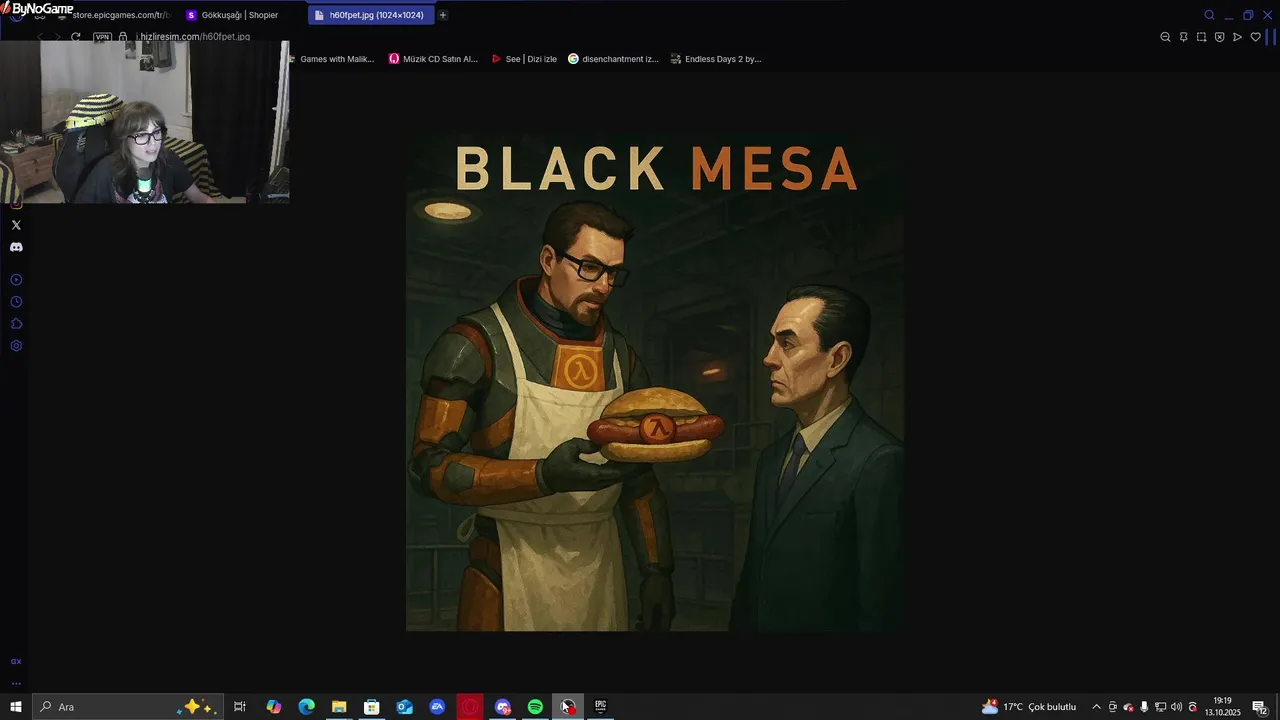Open Müzik CD Satın Al bookmark
Image resolution: width=1280 pixels, height=720 pixels.
[433, 59]
